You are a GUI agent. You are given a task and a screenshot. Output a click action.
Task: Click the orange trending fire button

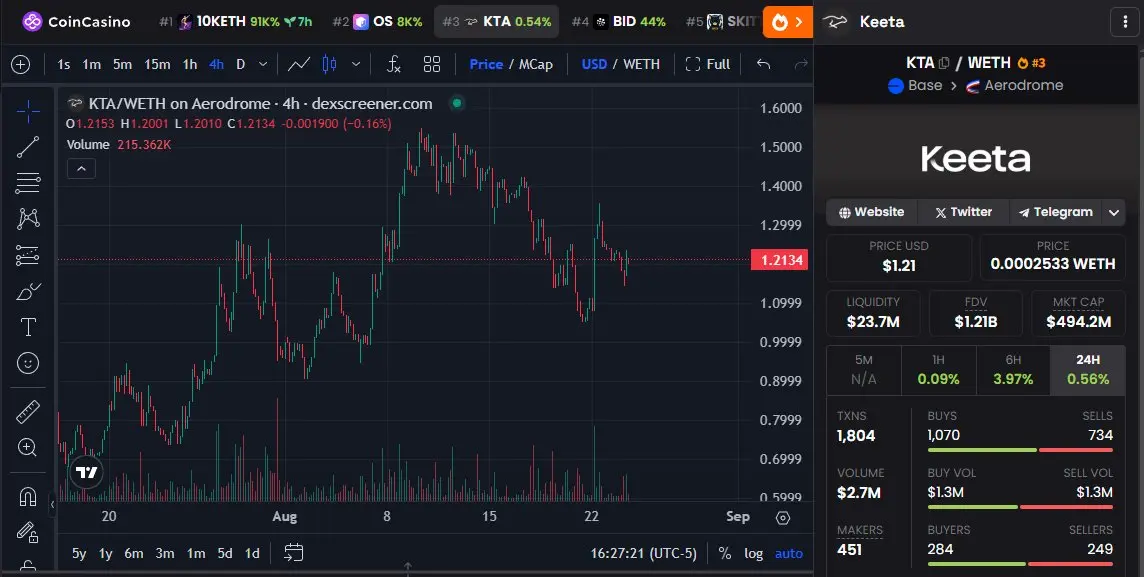(788, 22)
